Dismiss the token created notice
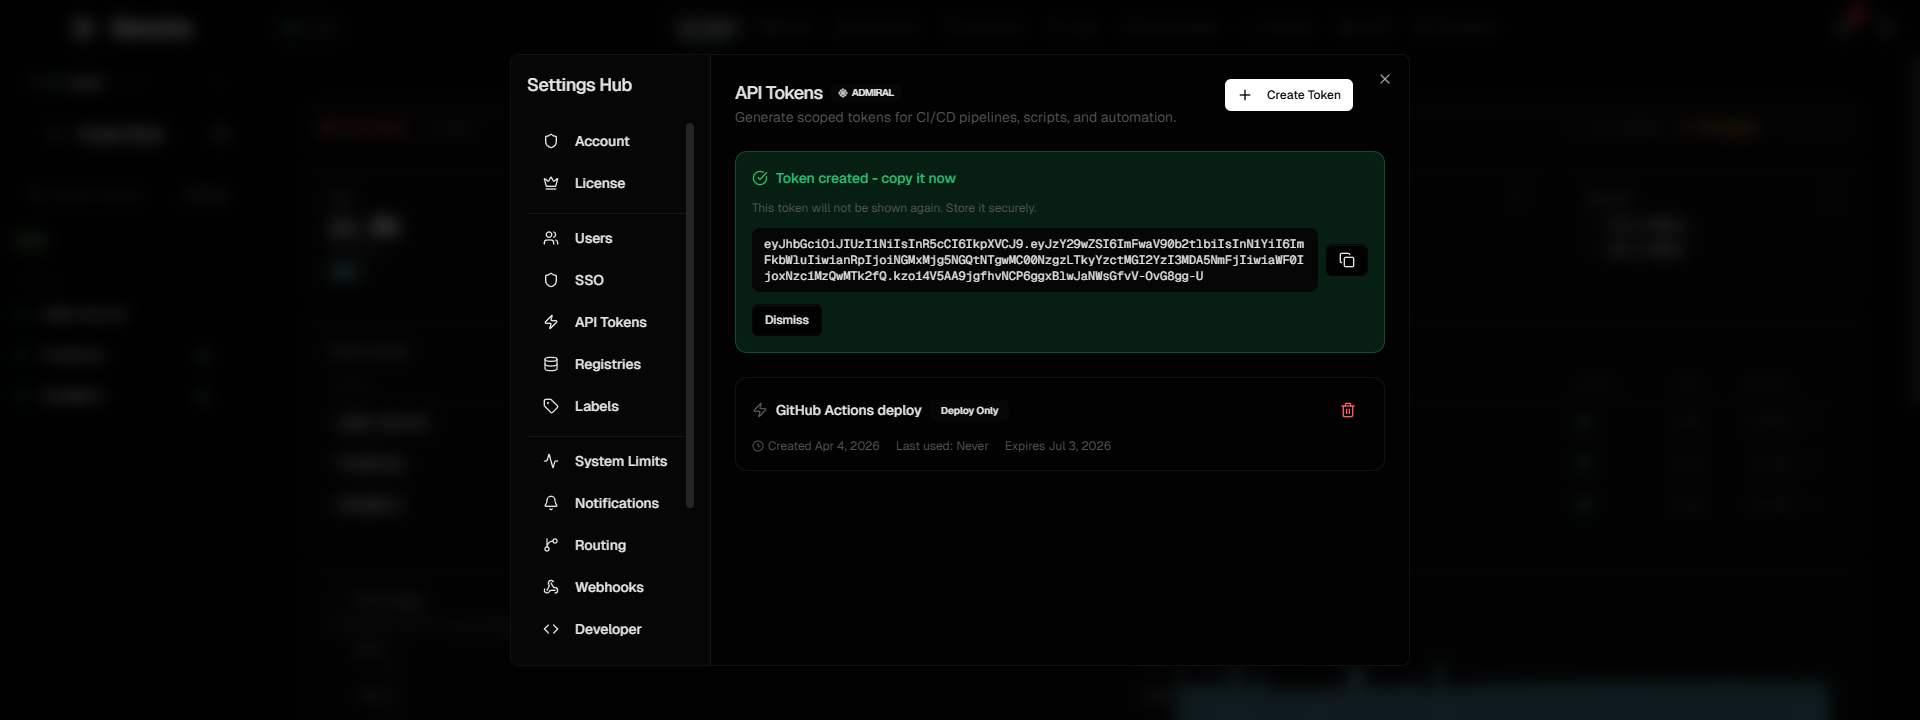The width and height of the screenshot is (1920, 720). 787,320
